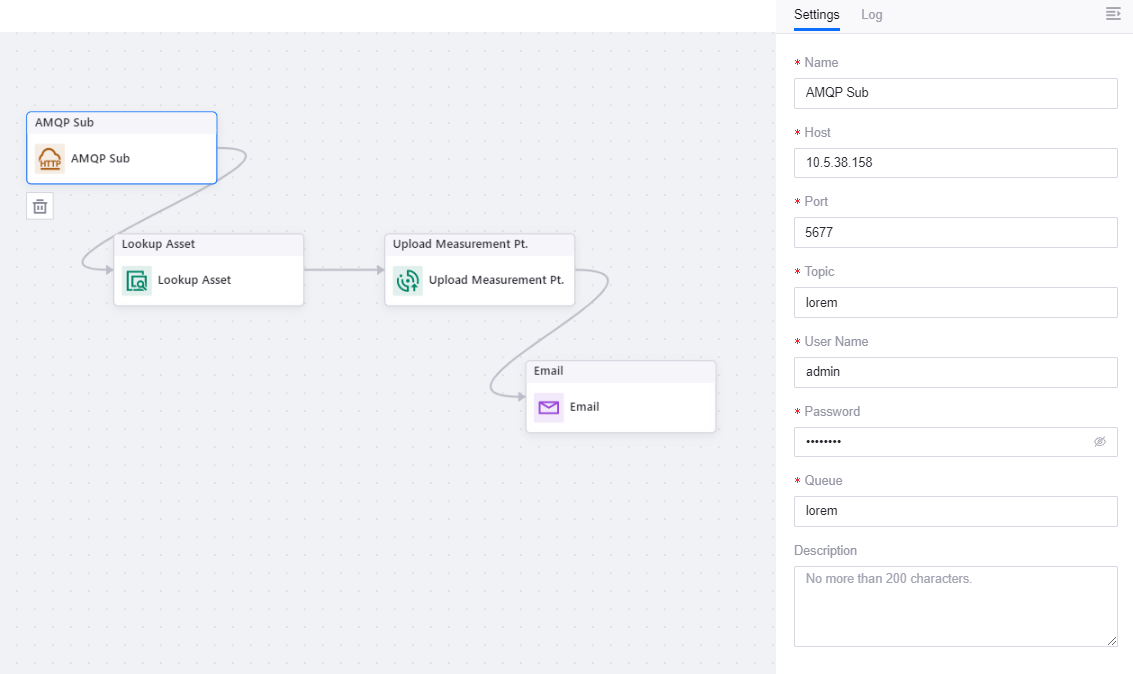The height and width of the screenshot is (674, 1133).
Task: Select the Email node title bar
Action: click(620, 371)
